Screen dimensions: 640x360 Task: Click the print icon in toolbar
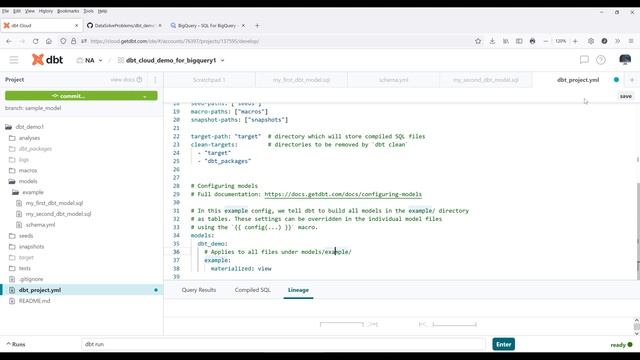point(532,41)
